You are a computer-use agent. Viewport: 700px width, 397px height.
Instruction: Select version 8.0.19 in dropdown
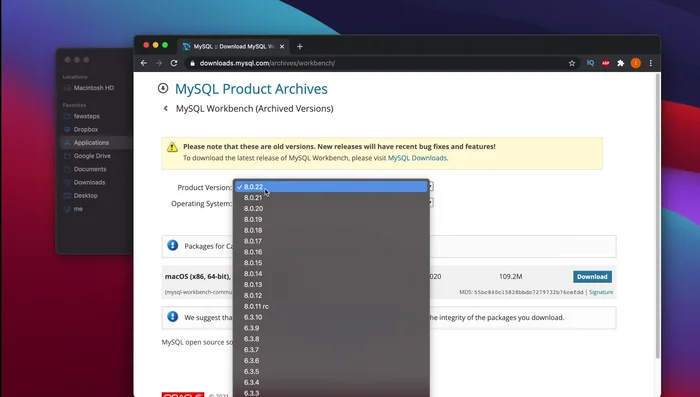pyautogui.click(x=331, y=219)
